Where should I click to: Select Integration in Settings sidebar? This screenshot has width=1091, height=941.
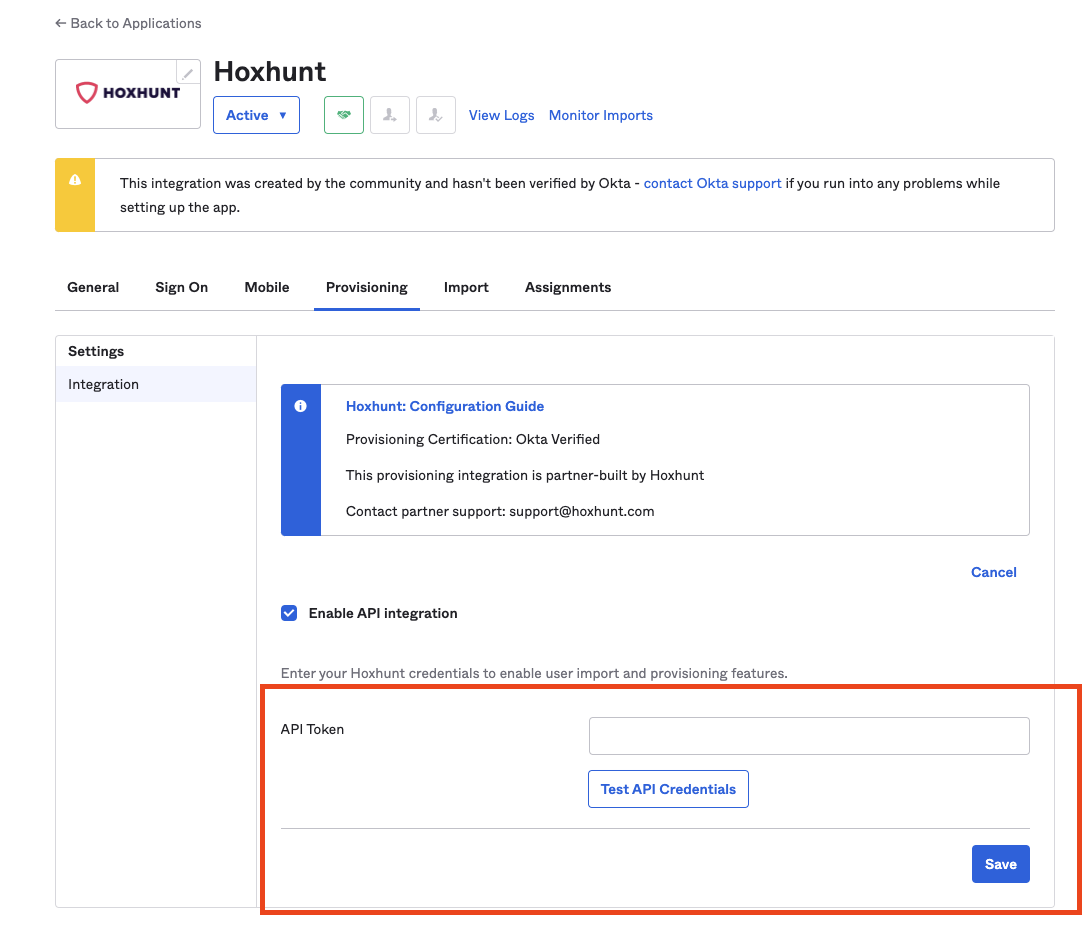coord(156,384)
